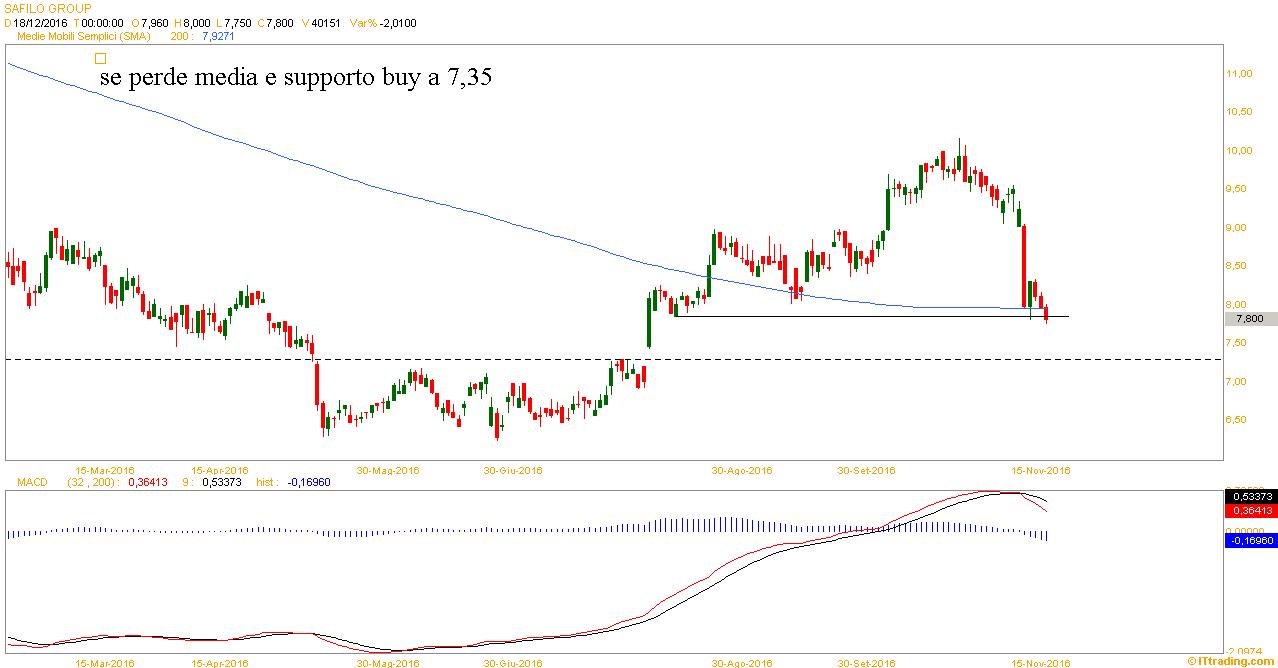The image size is (1278, 668).
Task: Click the SMA value 7,9271 in blue
Action: tap(218, 36)
